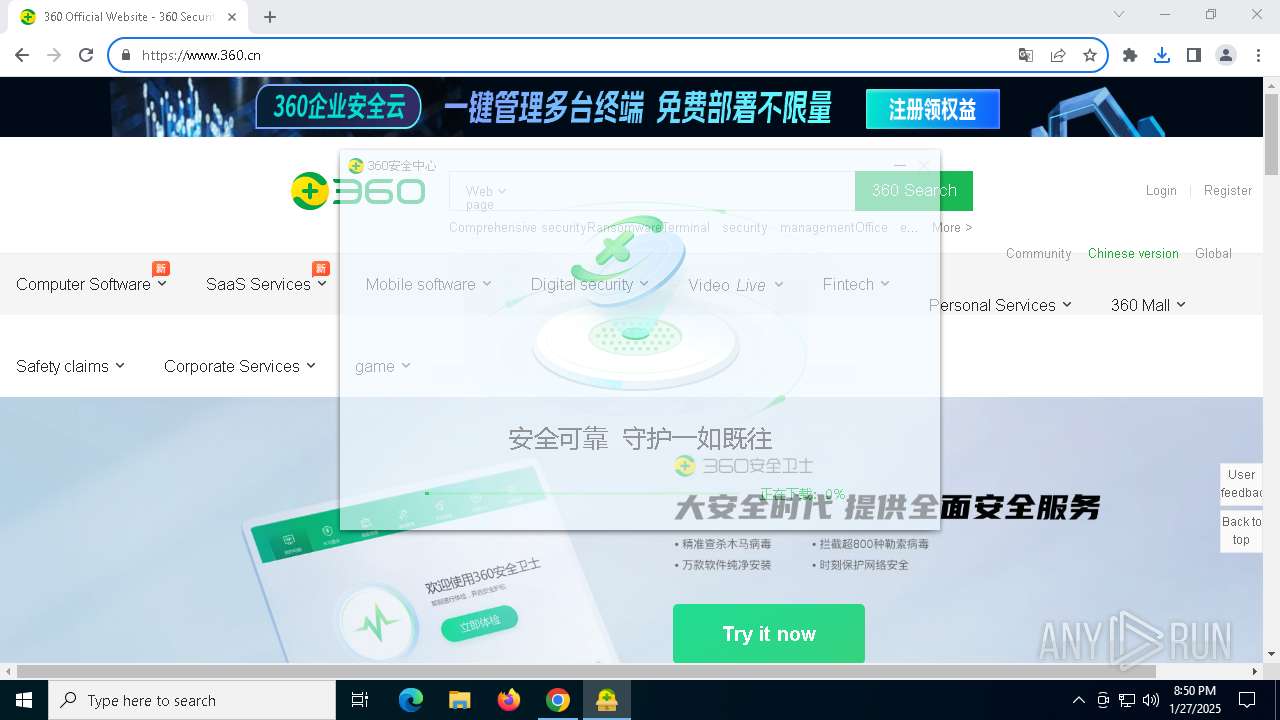Click the 360 enterprise security cloud register banner button

click(x=933, y=109)
